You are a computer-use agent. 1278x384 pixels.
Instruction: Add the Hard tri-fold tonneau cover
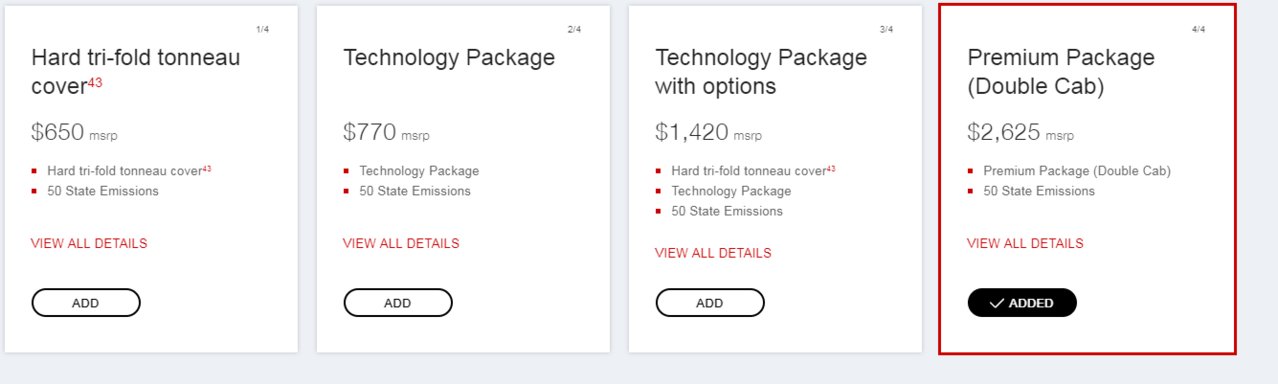(86, 303)
